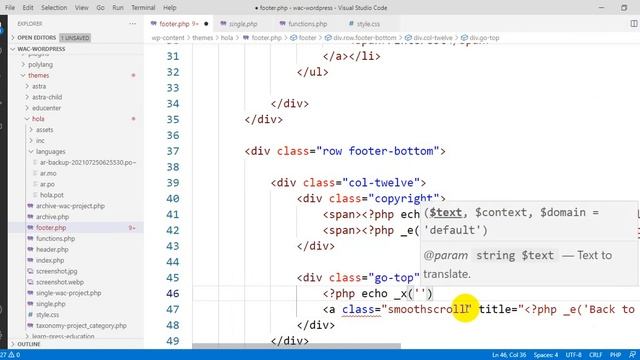The height and width of the screenshot is (360, 640).
Task: Open archive-wac-project.php file
Action: [x=70, y=206]
